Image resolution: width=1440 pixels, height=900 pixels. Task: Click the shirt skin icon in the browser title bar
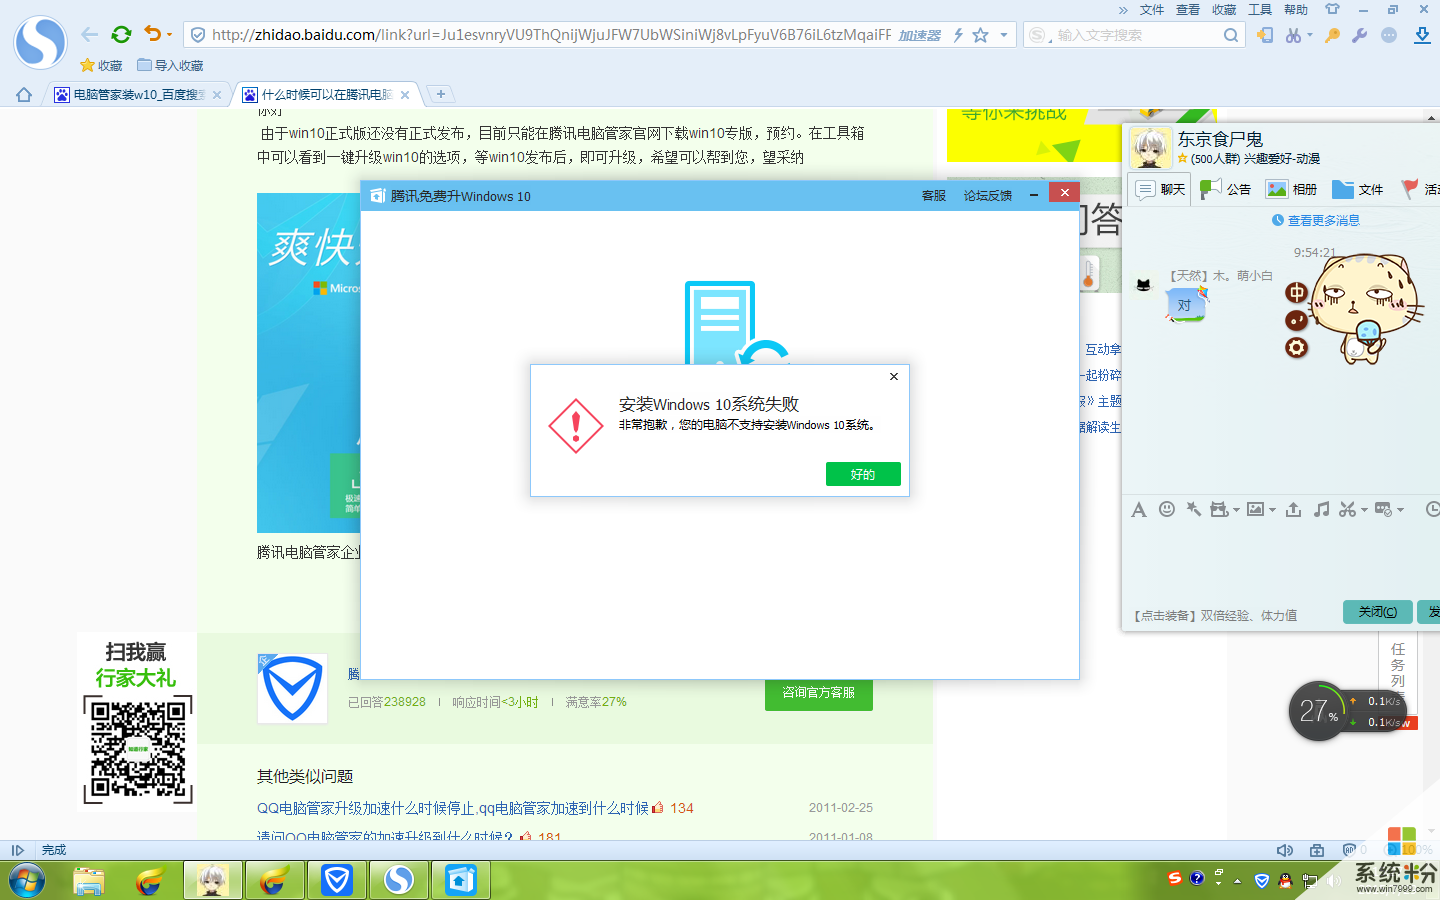[x=1332, y=10]
